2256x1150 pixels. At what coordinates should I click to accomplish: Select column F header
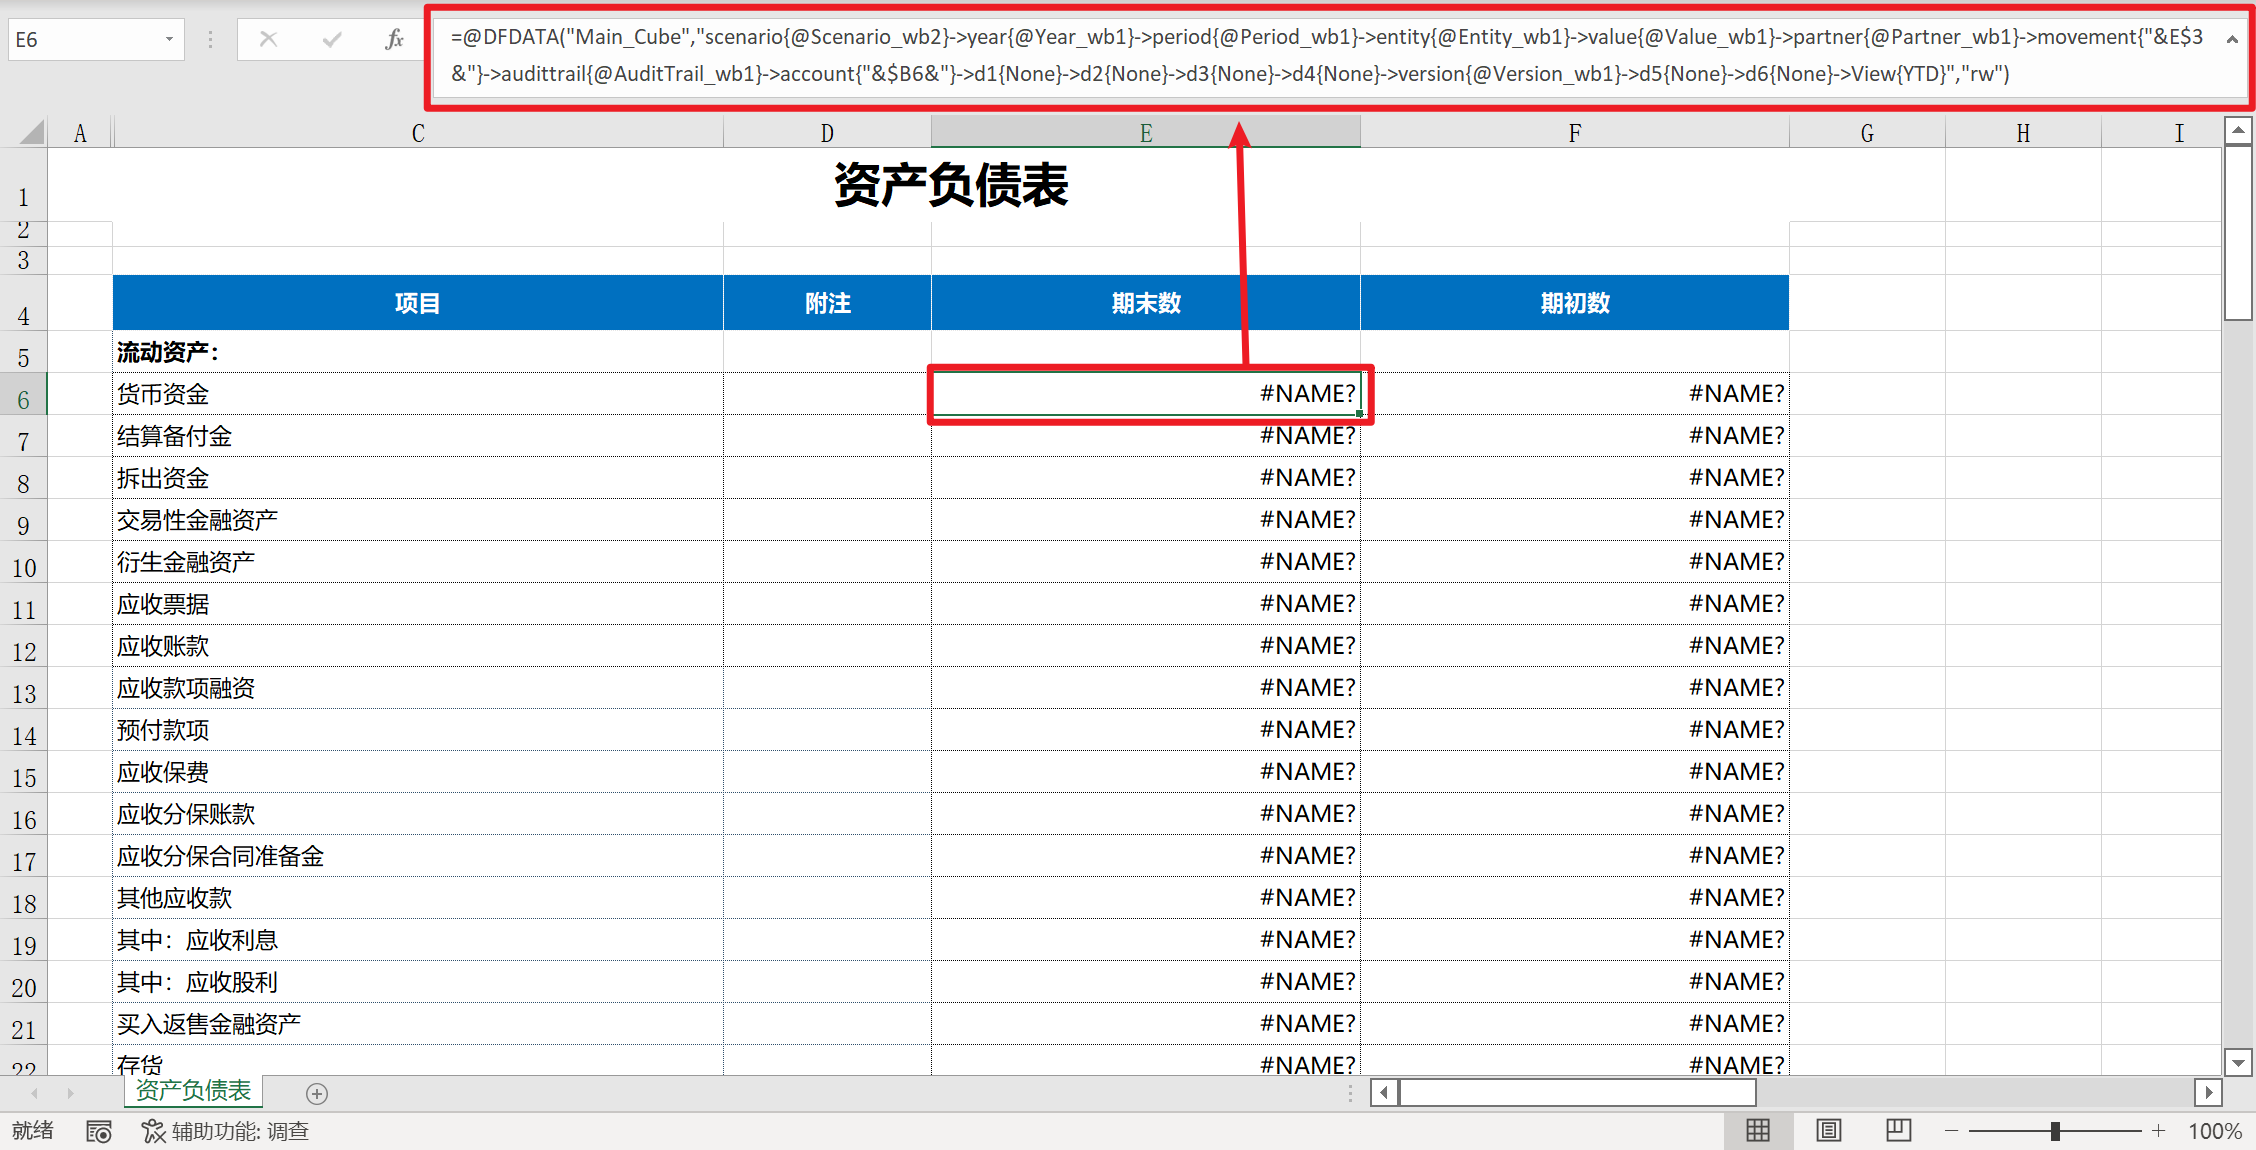point(1574,133)
